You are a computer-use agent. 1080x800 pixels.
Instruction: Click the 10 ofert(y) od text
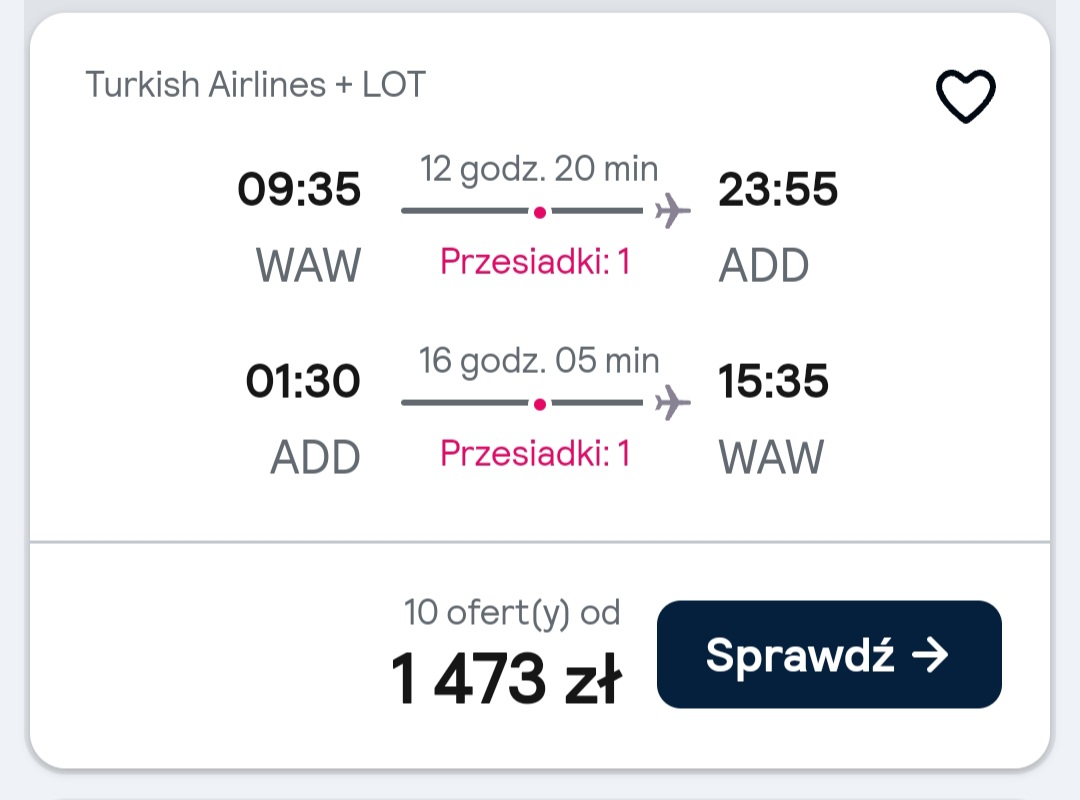(x=512, y=613)
